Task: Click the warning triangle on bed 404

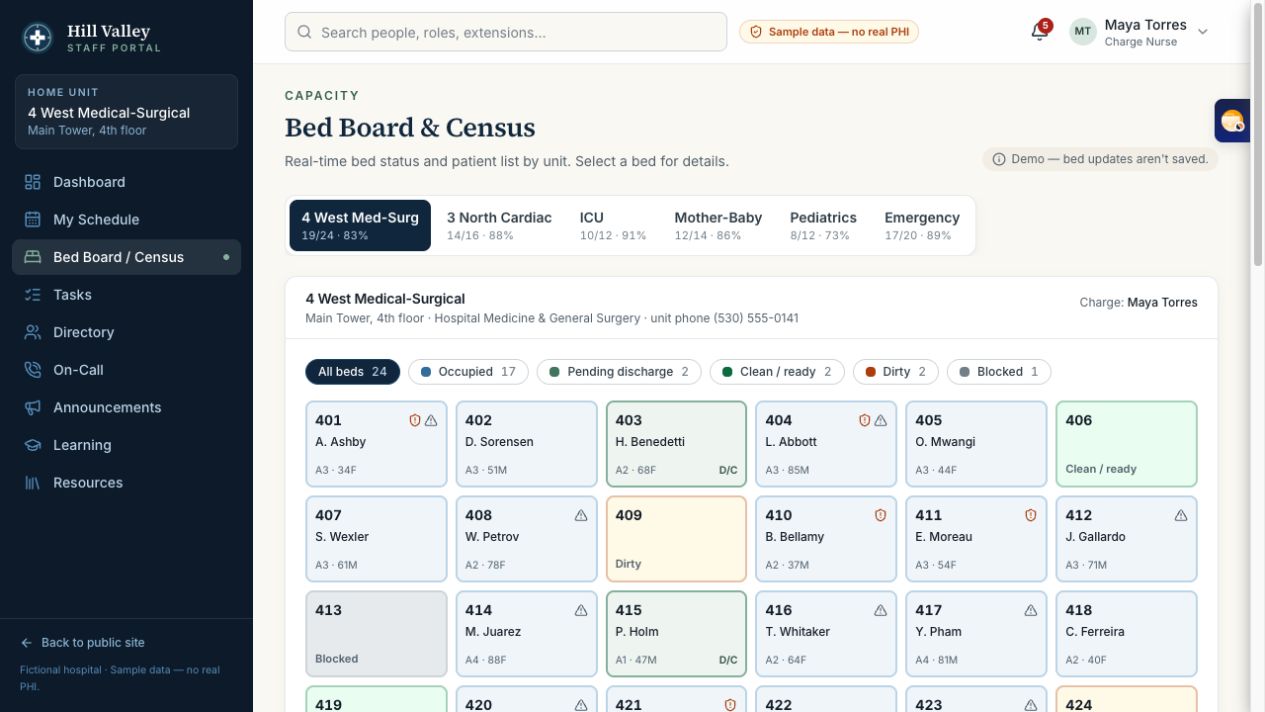Action: point(881,420)
